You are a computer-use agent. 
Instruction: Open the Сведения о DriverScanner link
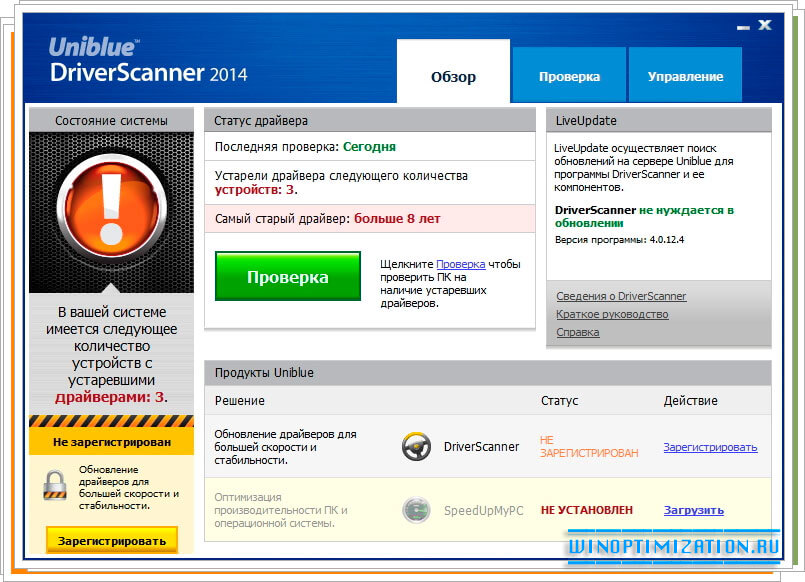click(620, 297)
